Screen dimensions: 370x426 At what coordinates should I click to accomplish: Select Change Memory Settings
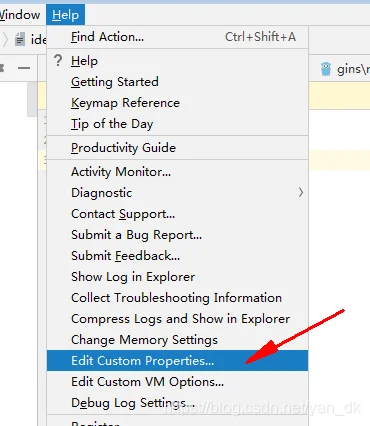[x=177, y=340]
